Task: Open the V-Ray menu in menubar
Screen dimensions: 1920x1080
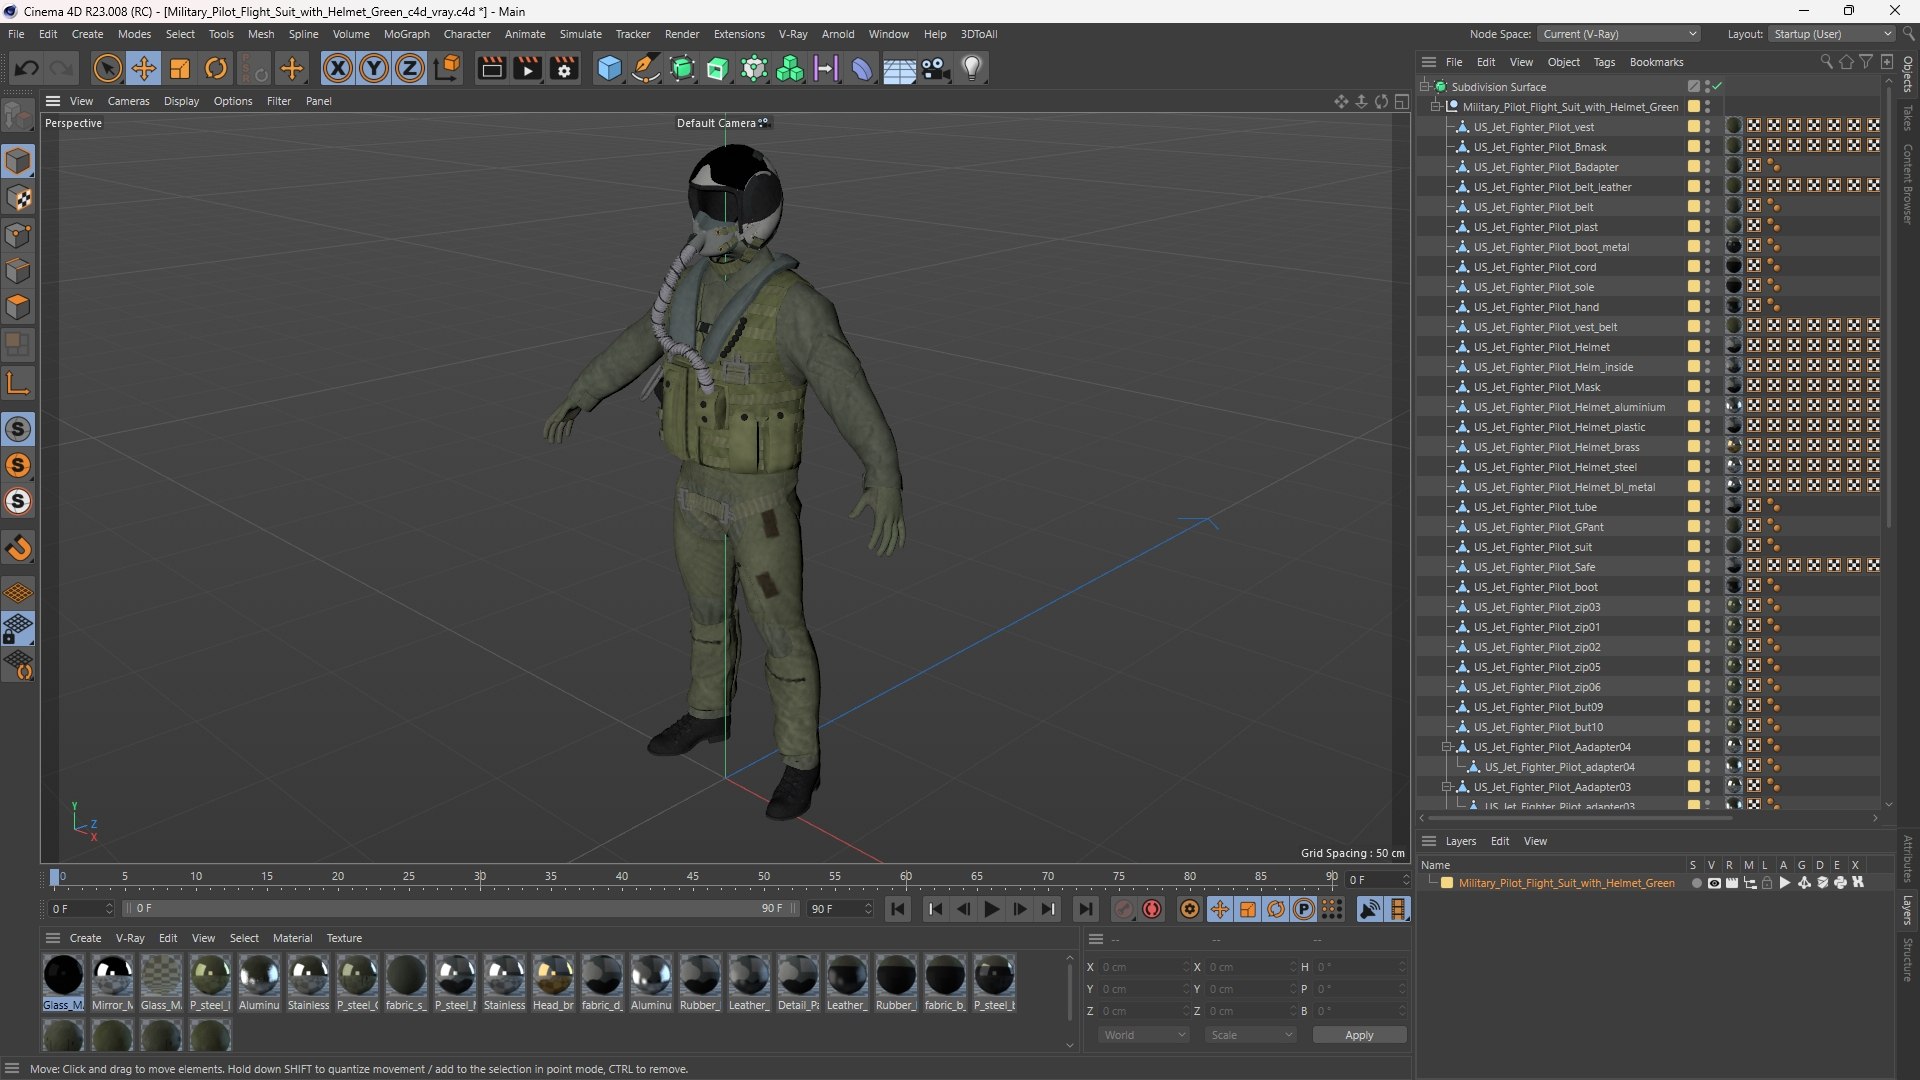Action: pyautogui.click(x=793, y=34)
